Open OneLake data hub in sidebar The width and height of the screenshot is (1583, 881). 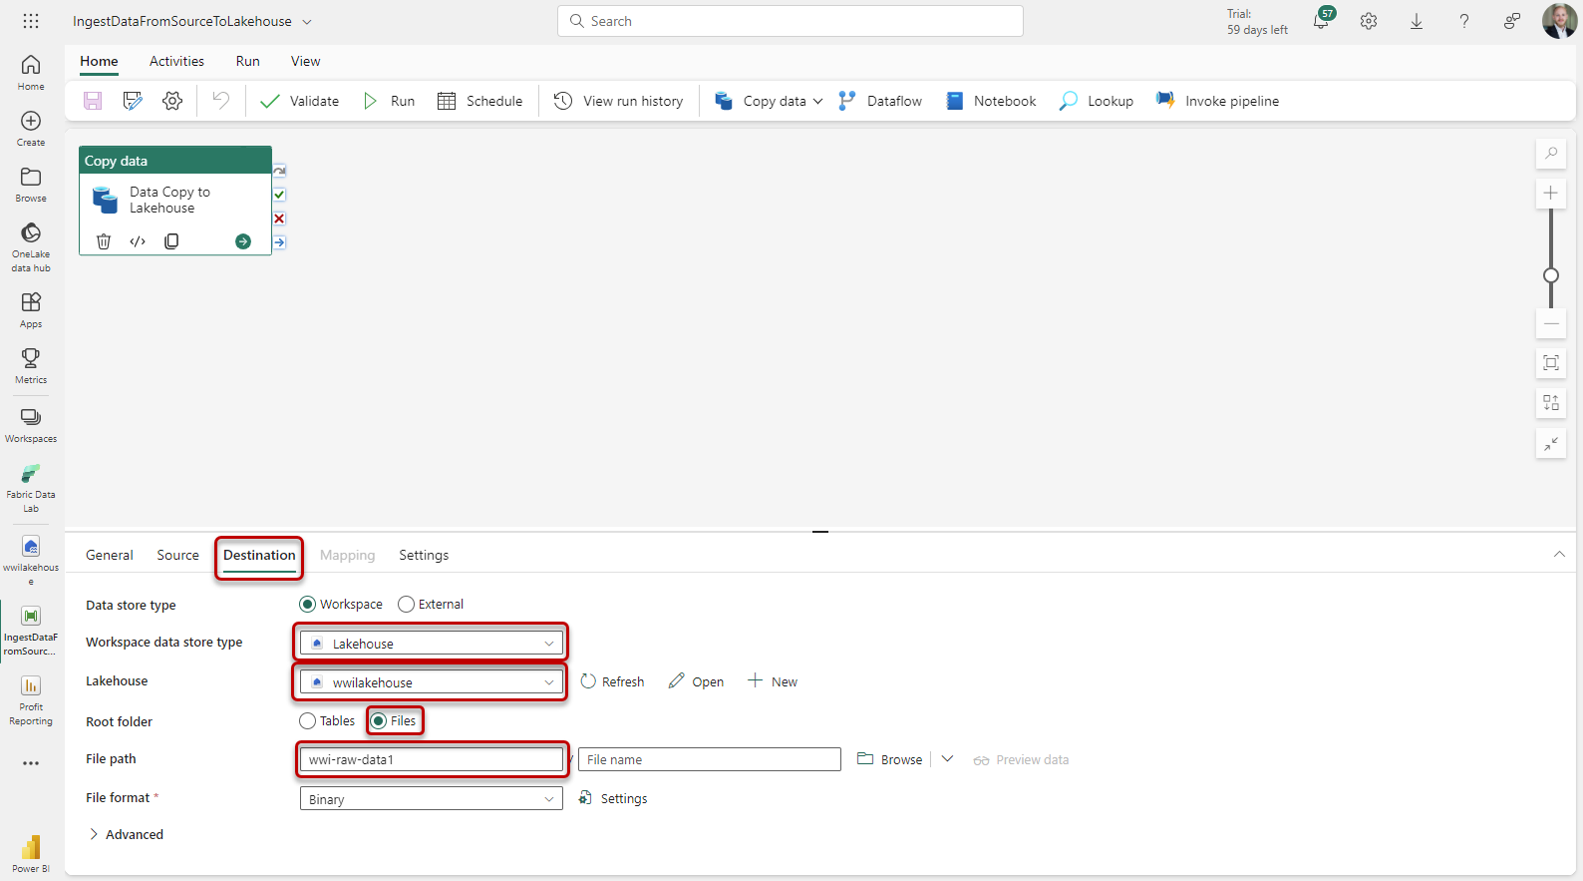[x=31, y=247]
